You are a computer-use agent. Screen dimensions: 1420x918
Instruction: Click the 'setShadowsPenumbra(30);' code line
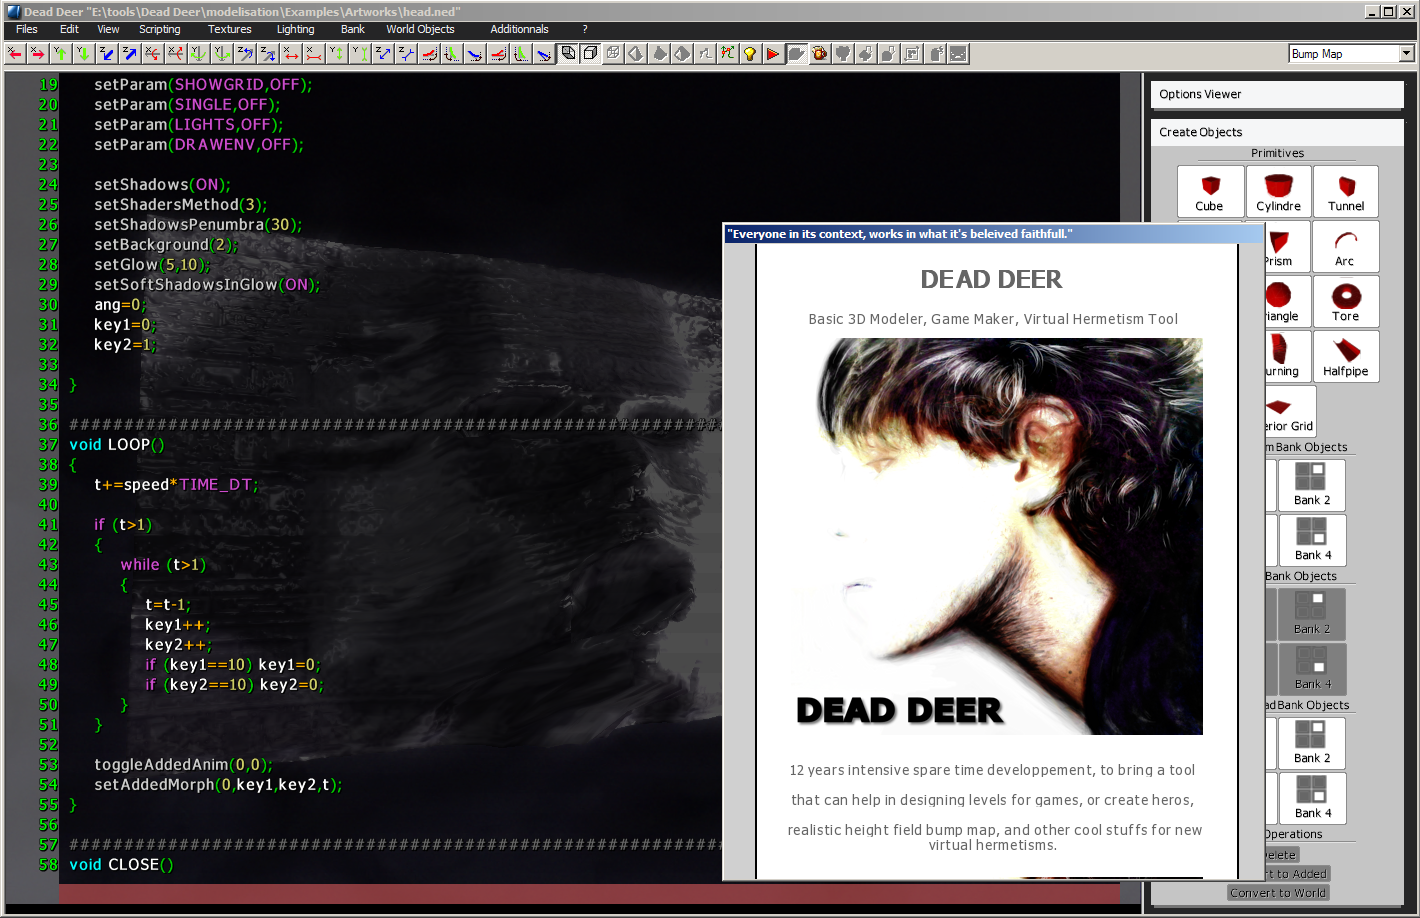point(198,224)
